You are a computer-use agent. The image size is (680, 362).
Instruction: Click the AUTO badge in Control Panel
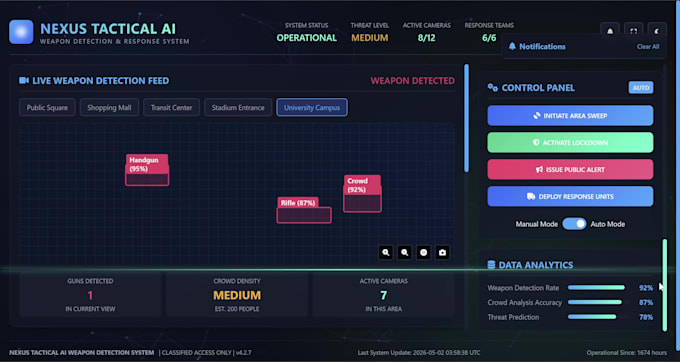pyautogui.click(x=641, y=88)
